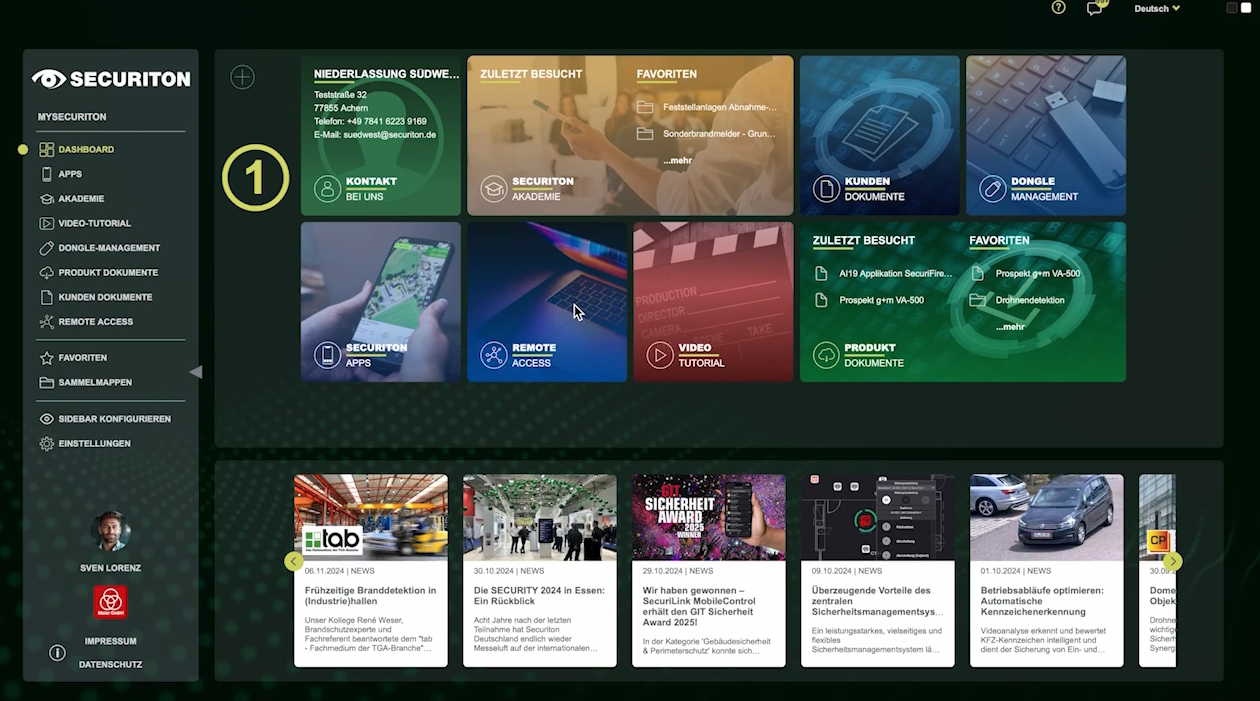Click 'Telefon: +49 7841 6223 9169' text
This screenshot has height=701, width=1260.
click(370, 121)
